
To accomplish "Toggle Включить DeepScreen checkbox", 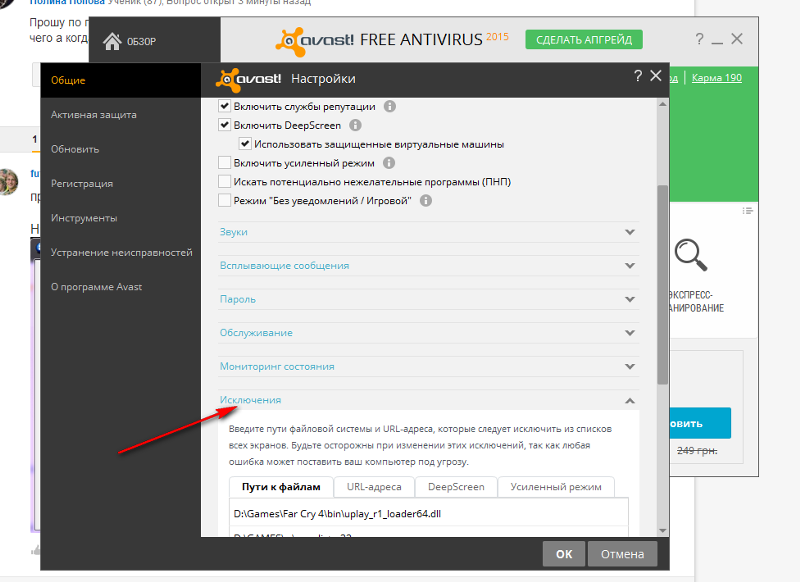I will pyautogui.click(x=224, y=125).
